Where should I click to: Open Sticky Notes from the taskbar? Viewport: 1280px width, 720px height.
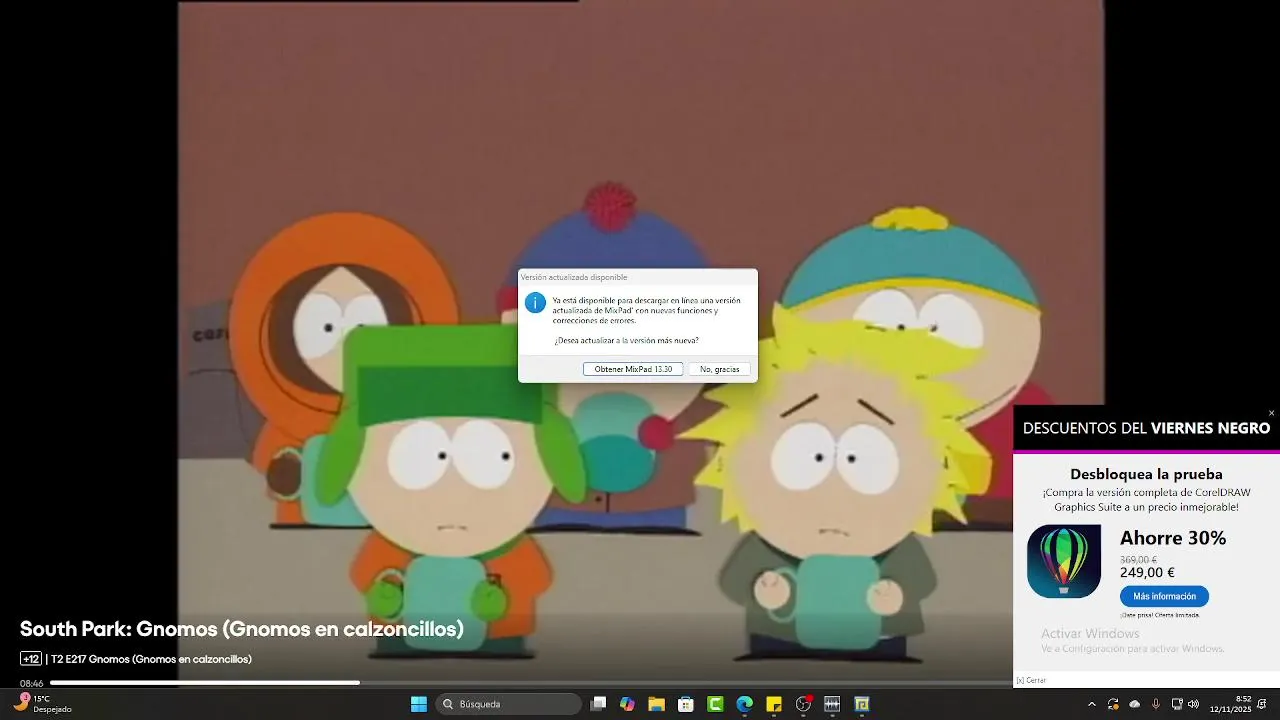774,704
